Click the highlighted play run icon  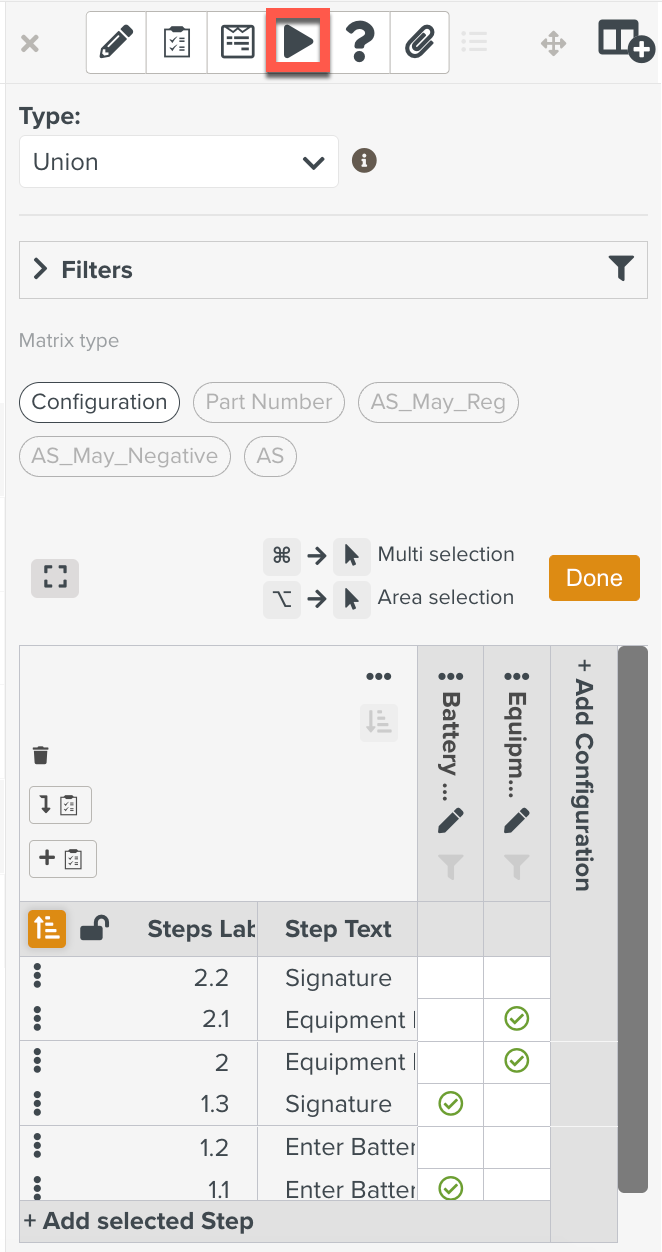click(x=298, y=43)
